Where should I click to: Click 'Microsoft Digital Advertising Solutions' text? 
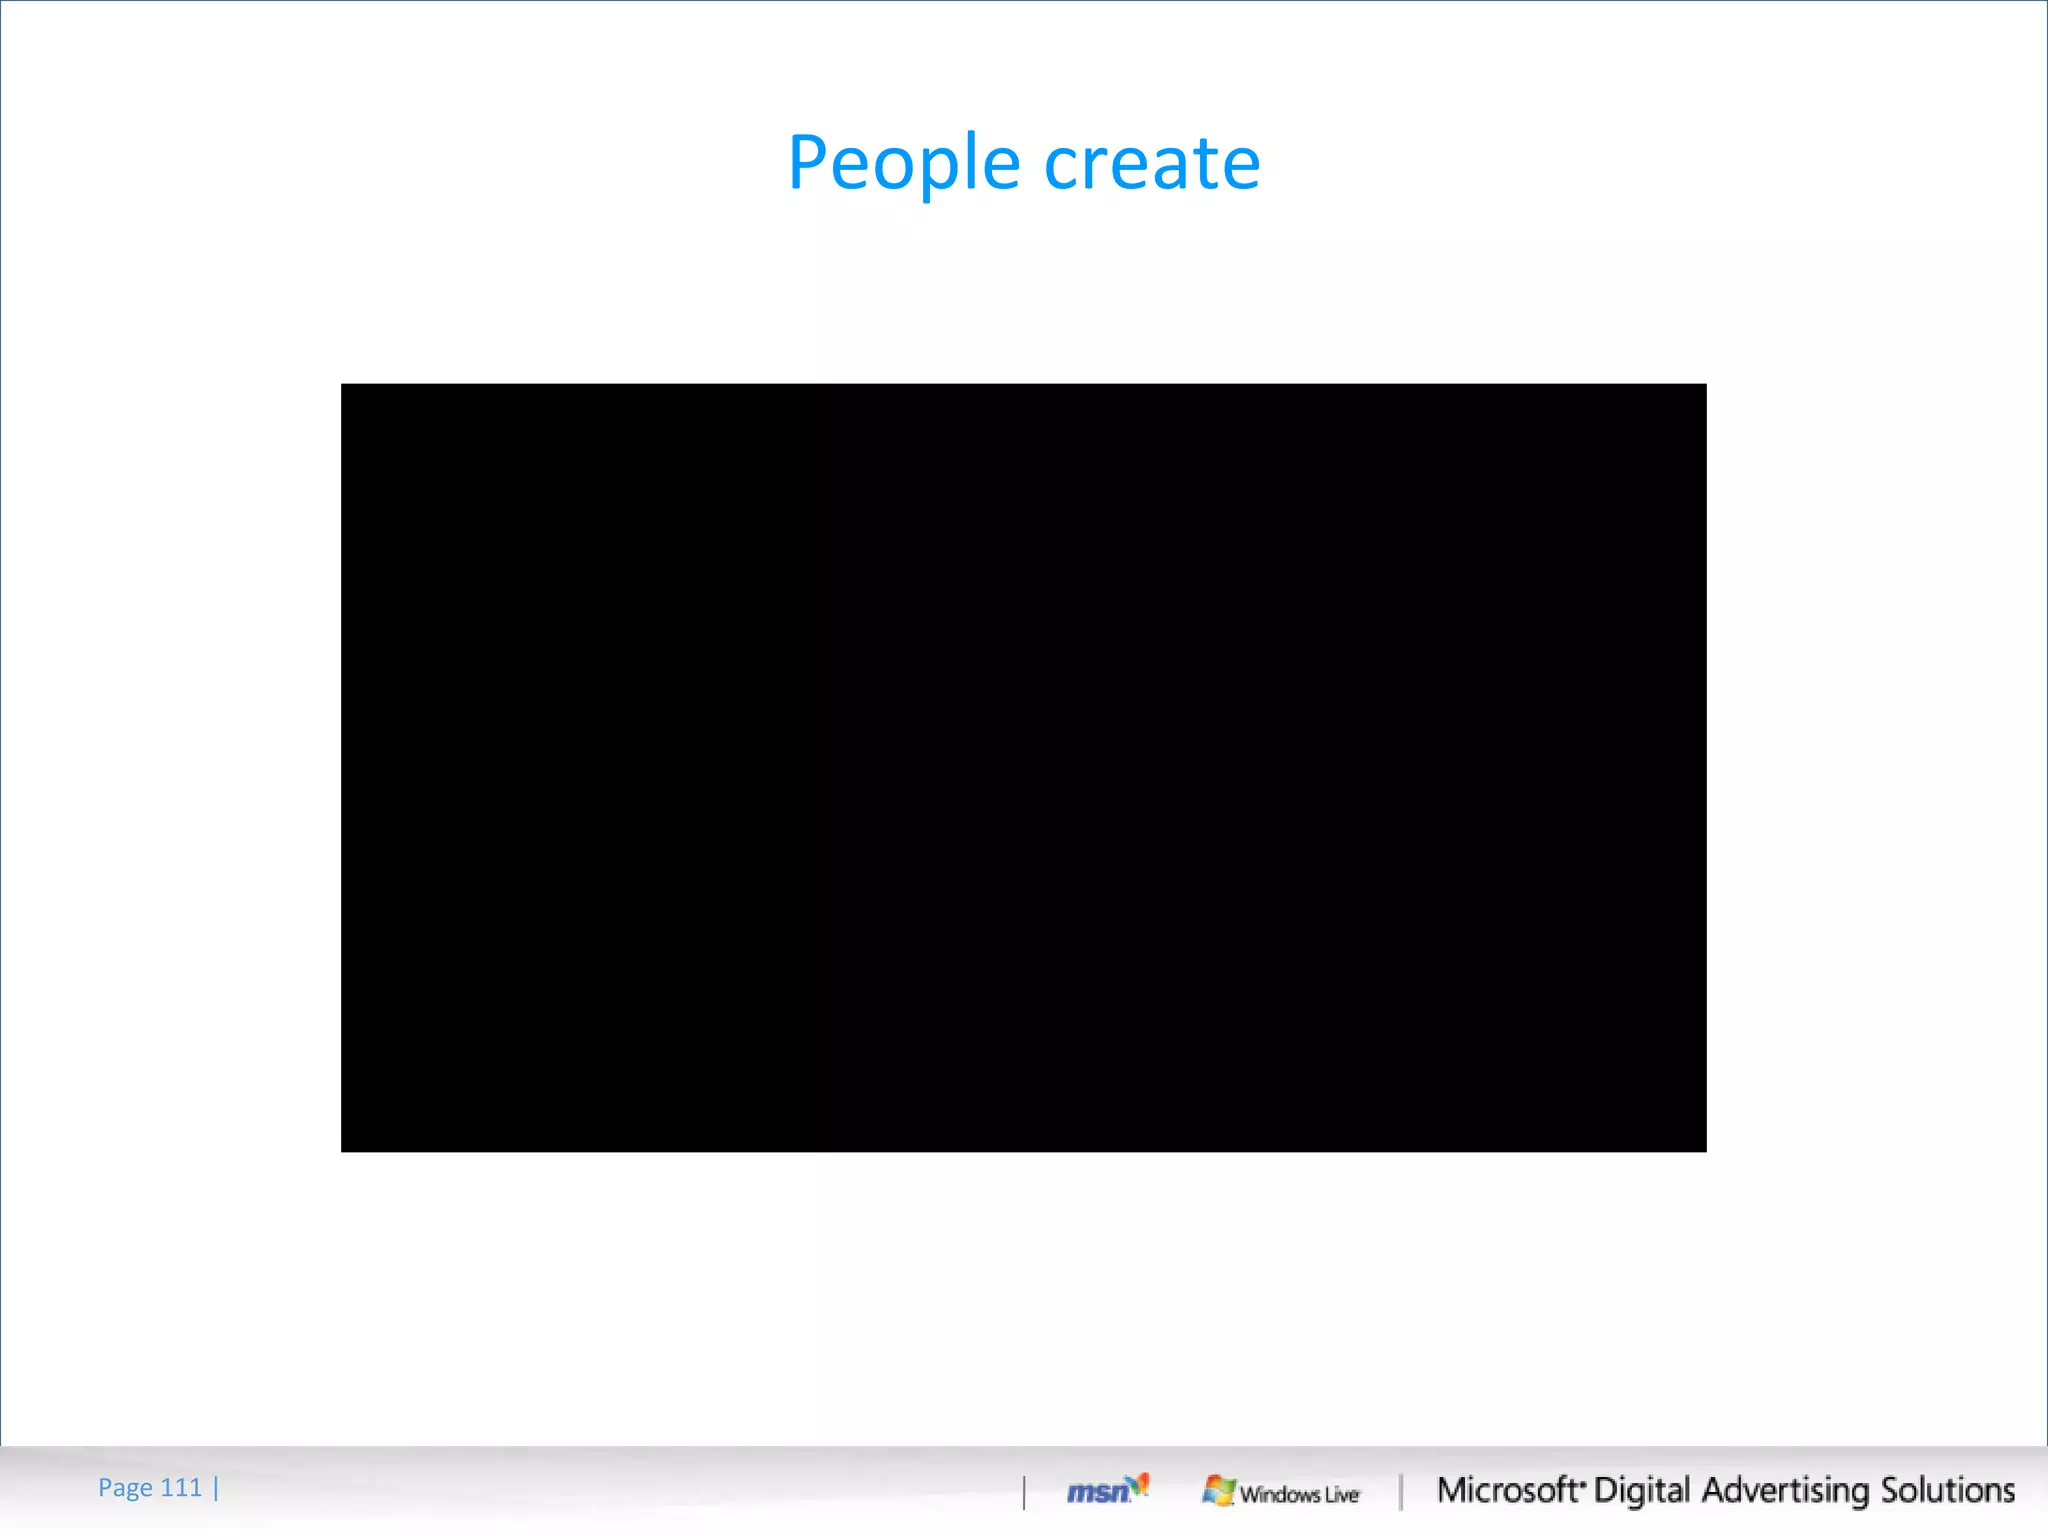click(x=1725, y=1490)
